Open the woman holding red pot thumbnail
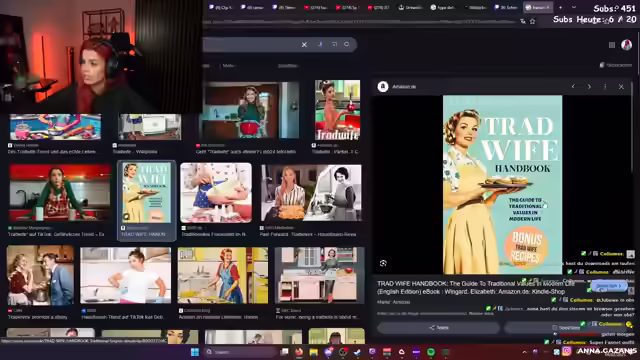 click(x=249, y=110)
